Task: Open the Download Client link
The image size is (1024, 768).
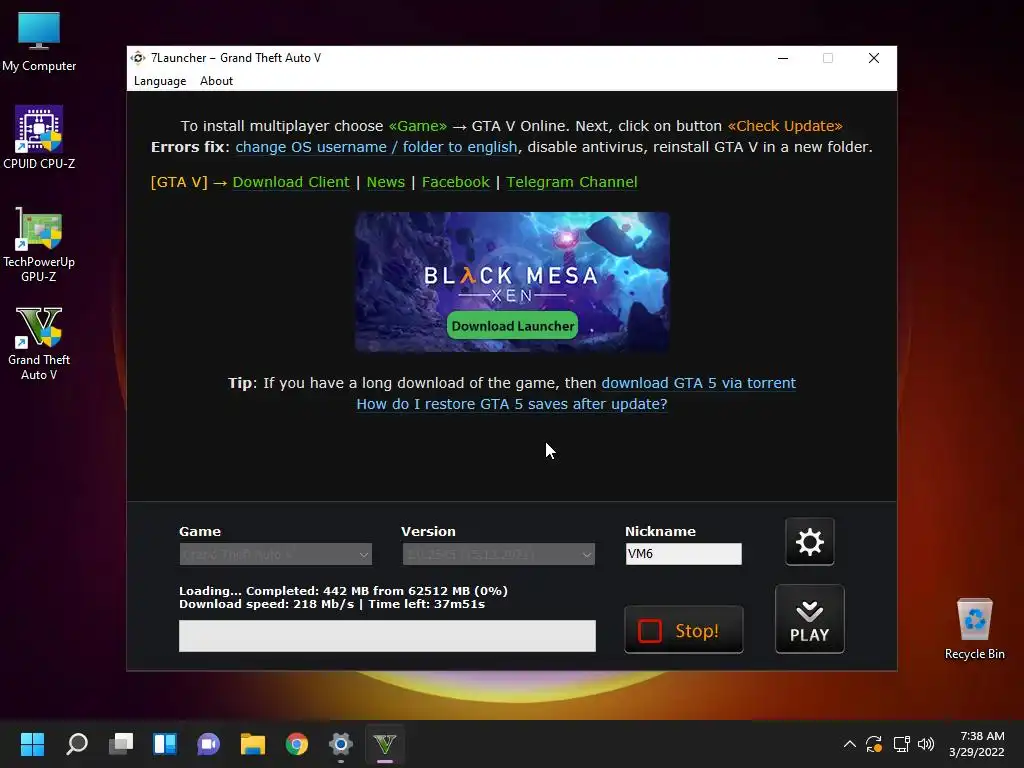Action: (291, 182)
